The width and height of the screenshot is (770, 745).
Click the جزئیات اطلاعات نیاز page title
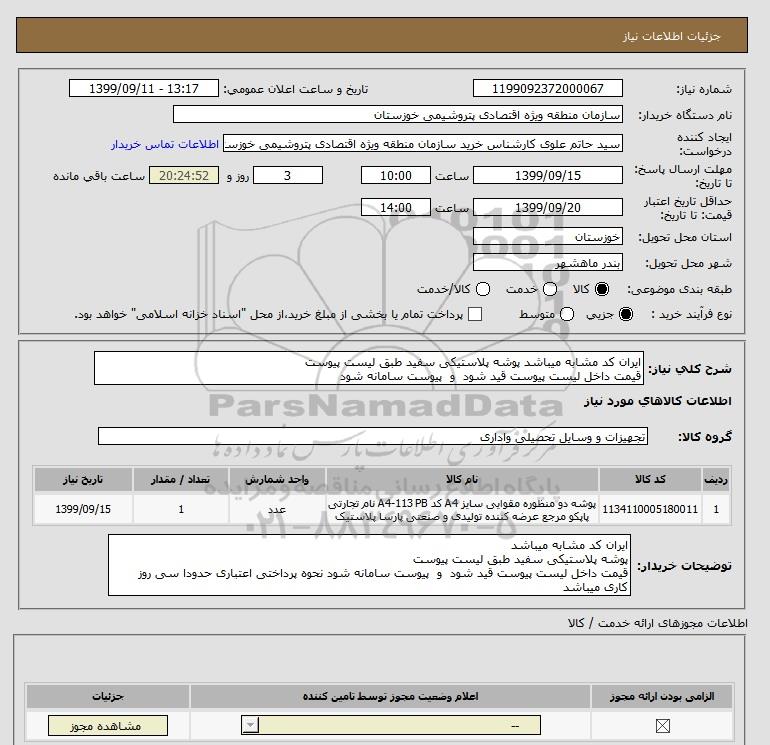coord(671,36)
